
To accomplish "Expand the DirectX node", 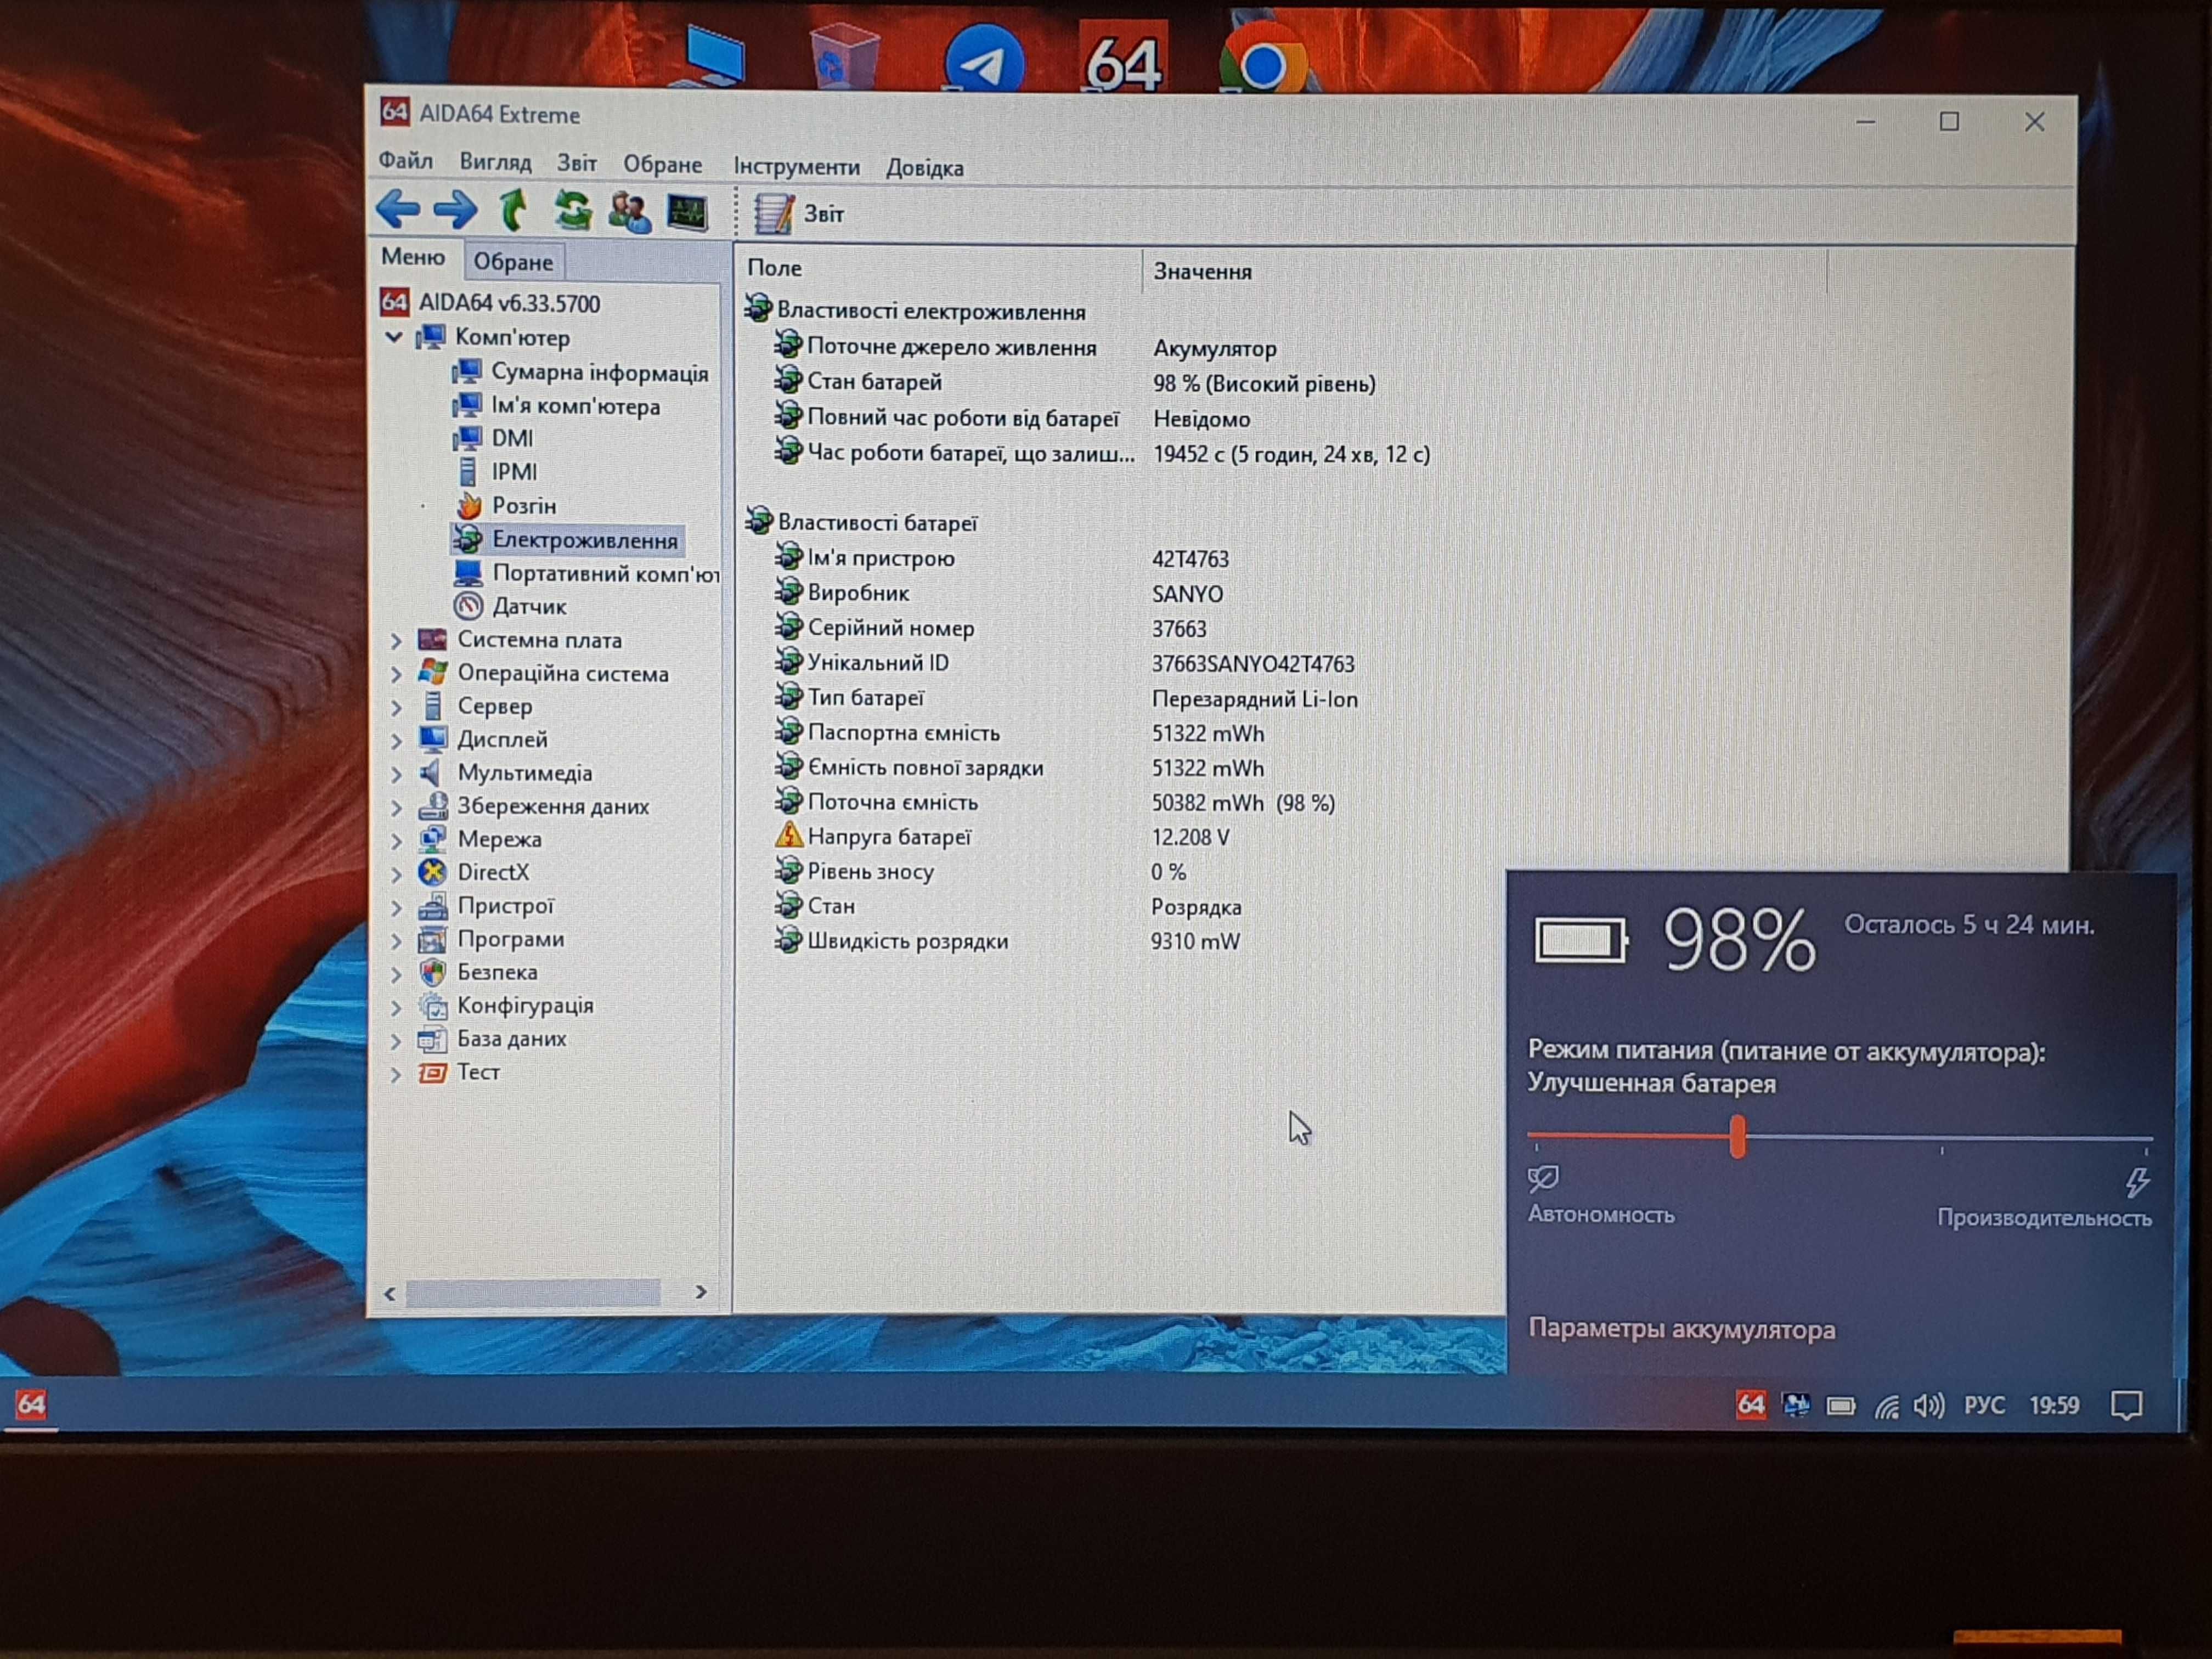I will coord(395,873).
